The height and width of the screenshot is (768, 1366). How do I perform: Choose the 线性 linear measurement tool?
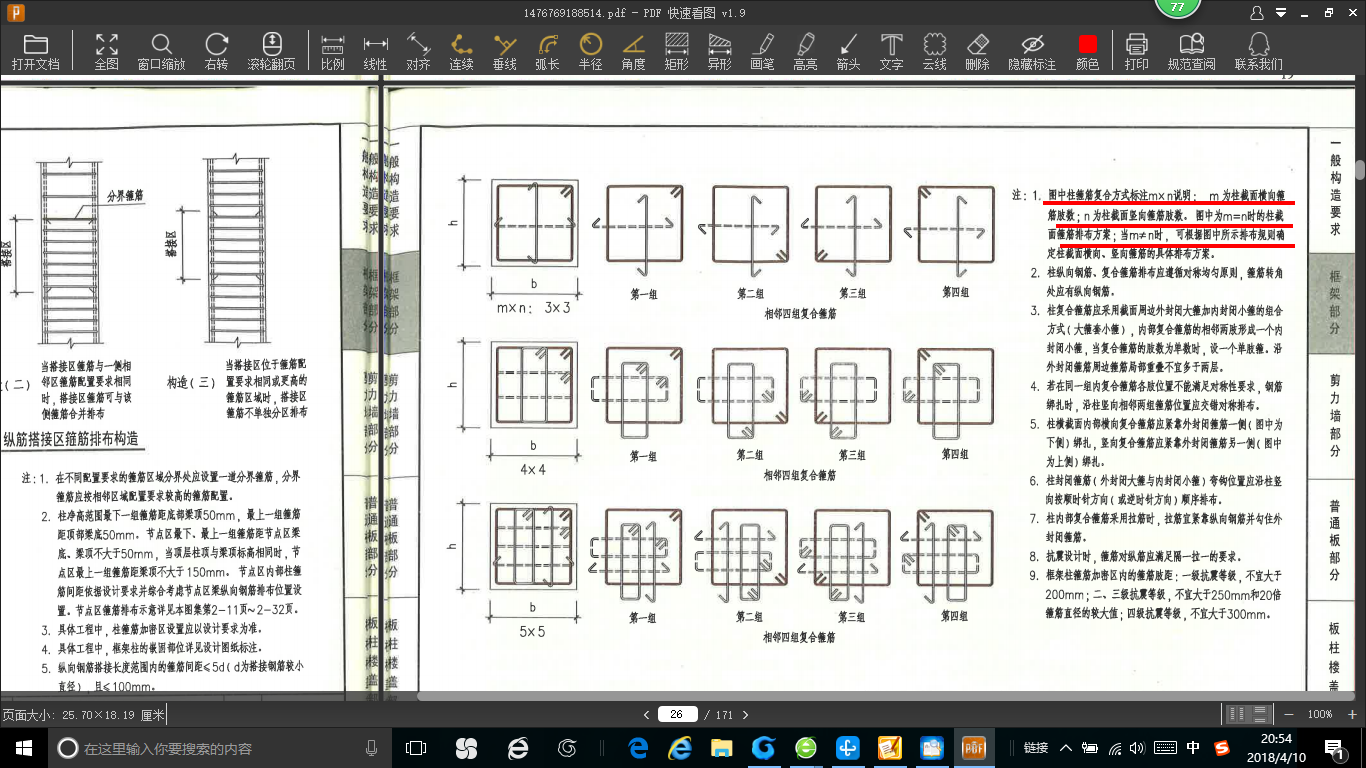coord(375,51)
